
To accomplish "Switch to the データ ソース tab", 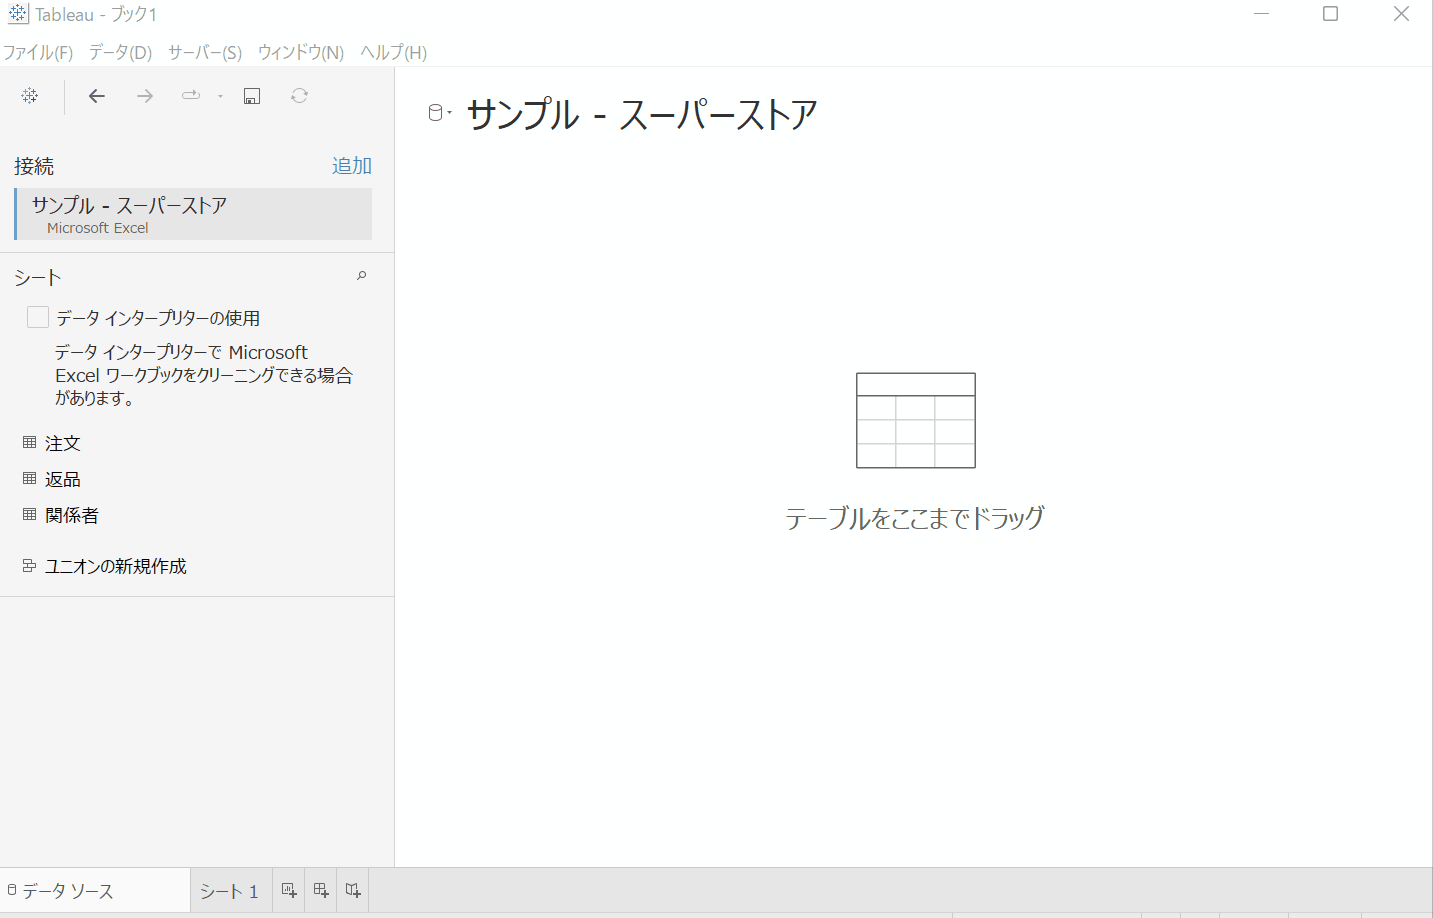I will click(95, 890).
